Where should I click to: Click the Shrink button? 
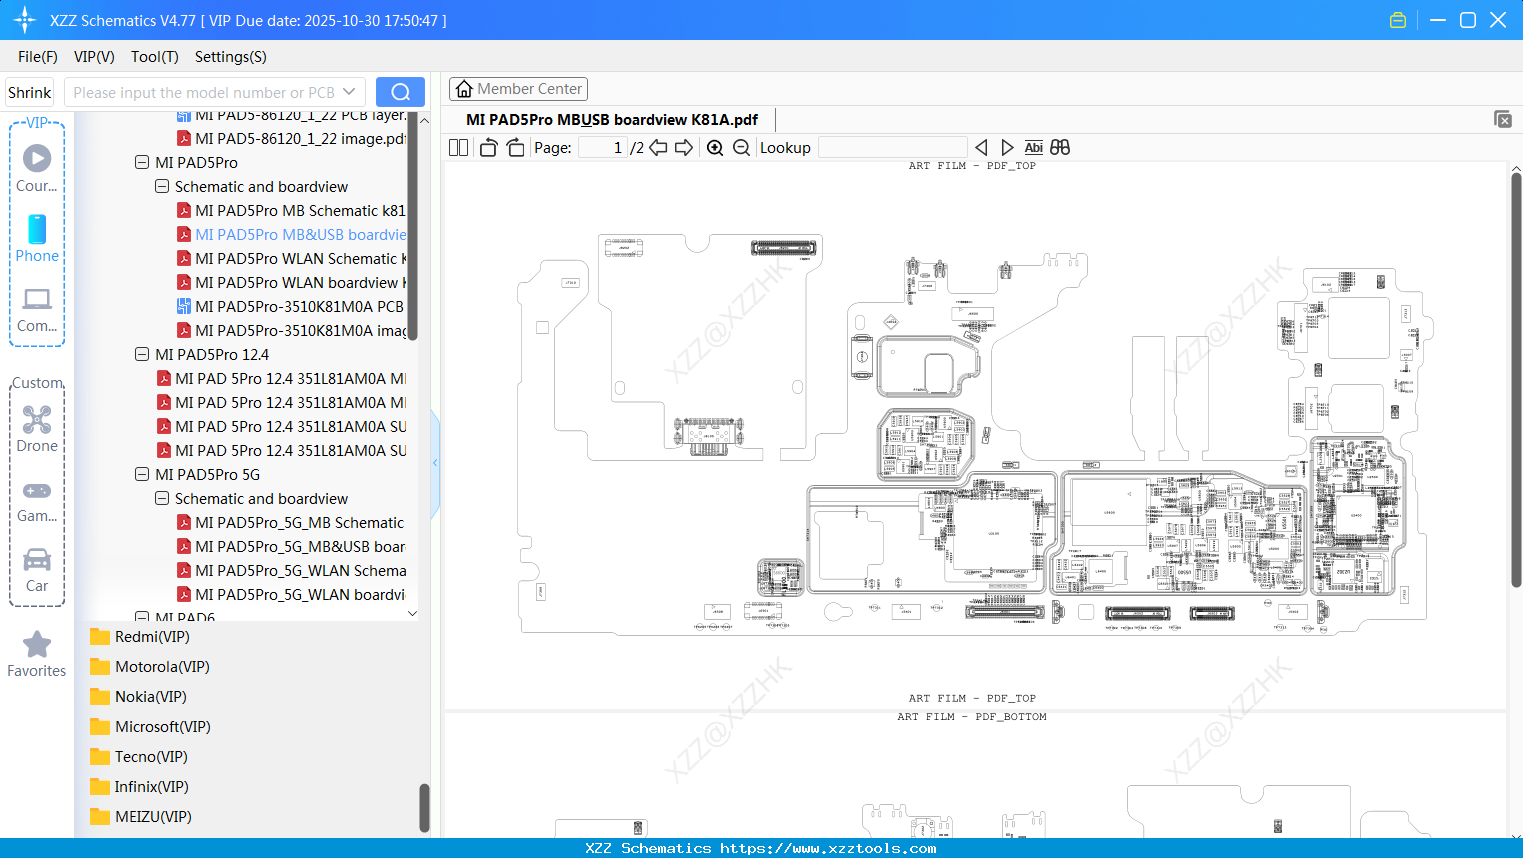click(28, 91)
